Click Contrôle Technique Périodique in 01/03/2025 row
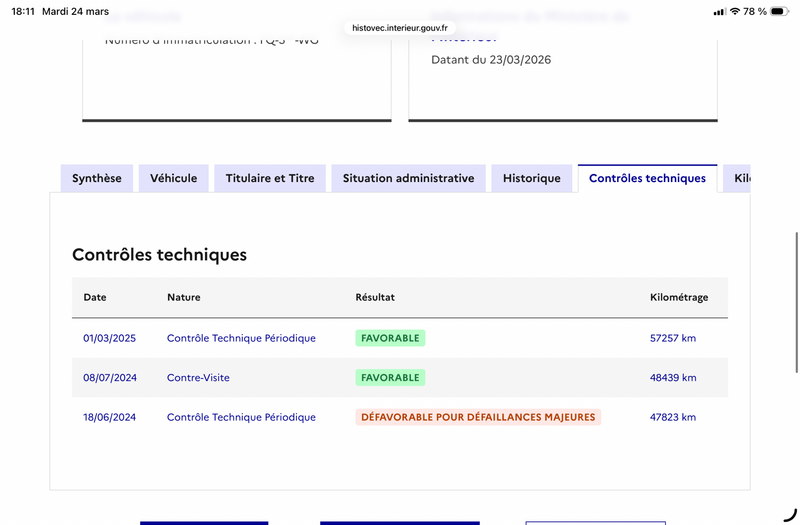Image resolution: width=800 pixels, height=525 pixels. [241, 338]
